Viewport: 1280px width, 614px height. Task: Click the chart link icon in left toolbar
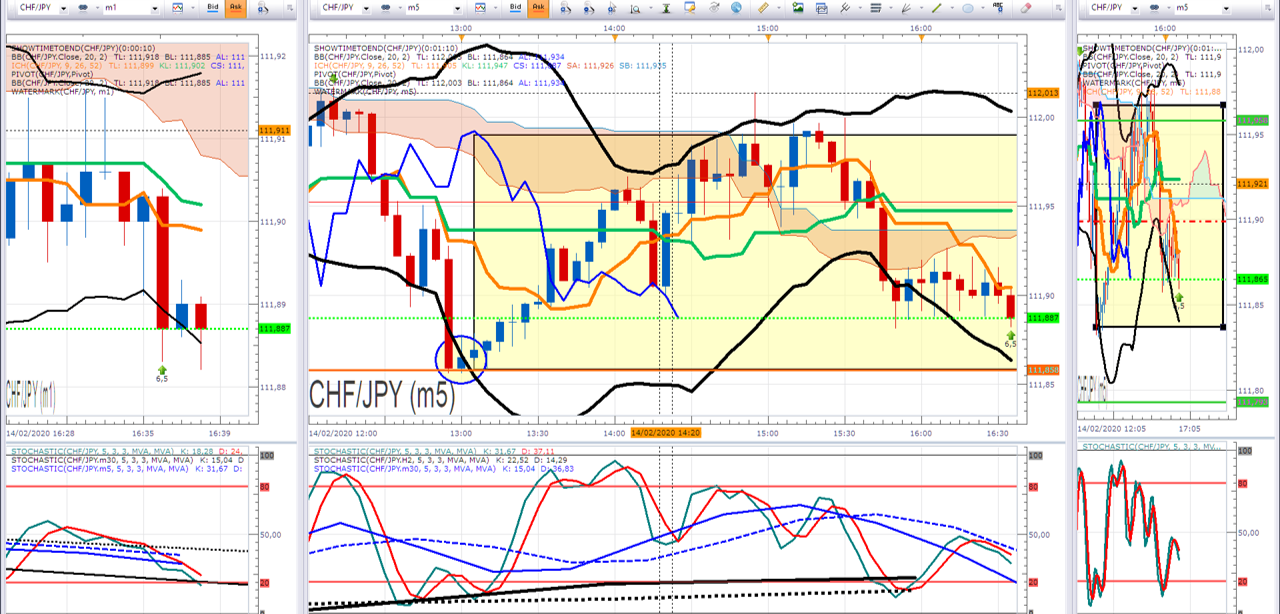84,7
